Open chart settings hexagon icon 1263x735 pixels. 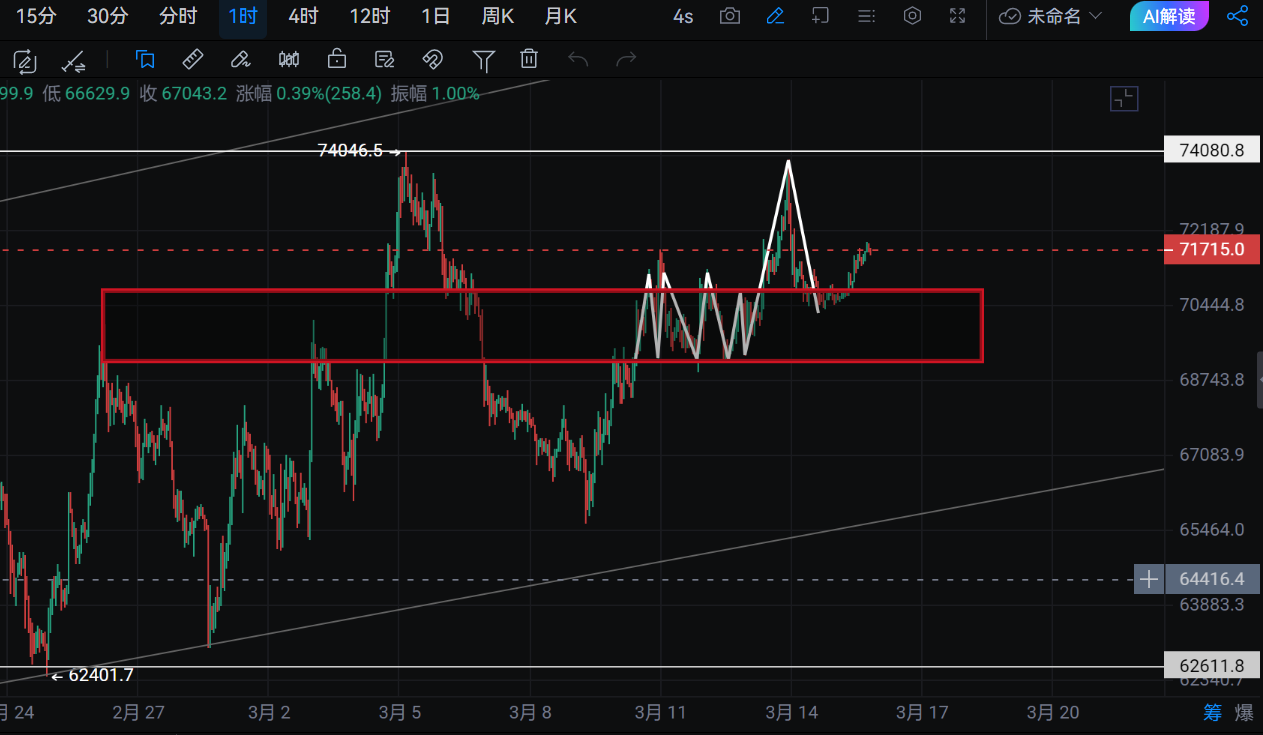[911, 16]
